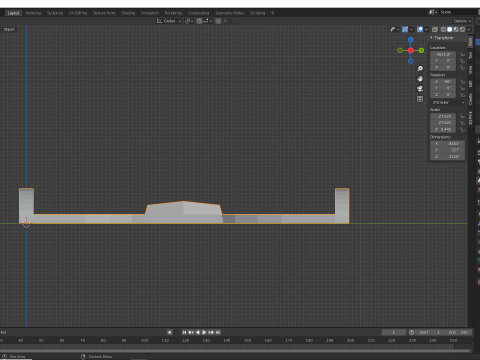The height and width of the screenshot is (360, 480).
Task: Open proportional editing falloff dropdown
Action: point(227,21)
